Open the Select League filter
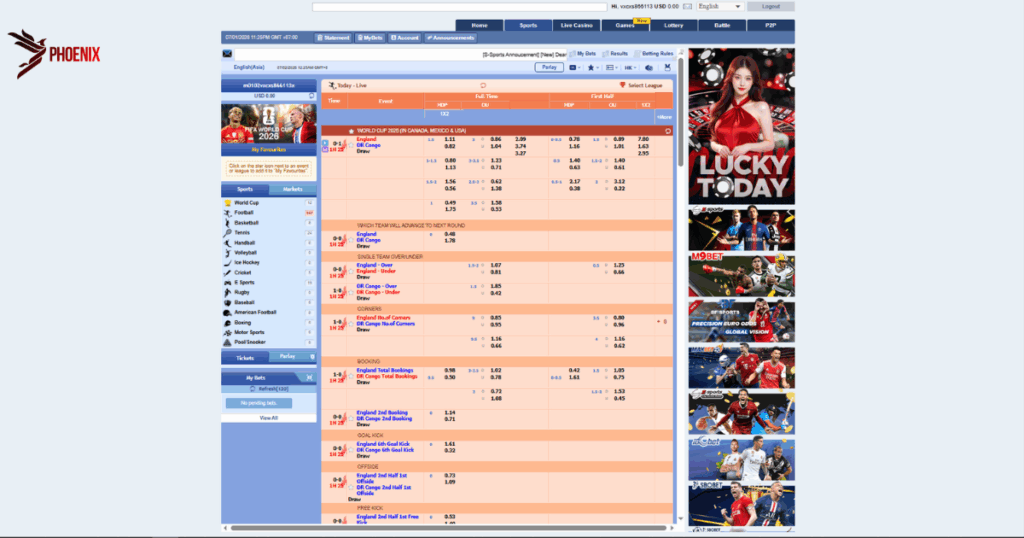The image size is (1024, 538). point(641,86)
